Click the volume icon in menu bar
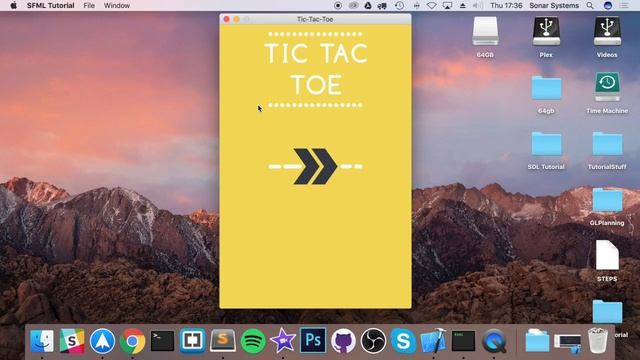Viewport: 640px width, 360px height. click(x=478, y=5)
